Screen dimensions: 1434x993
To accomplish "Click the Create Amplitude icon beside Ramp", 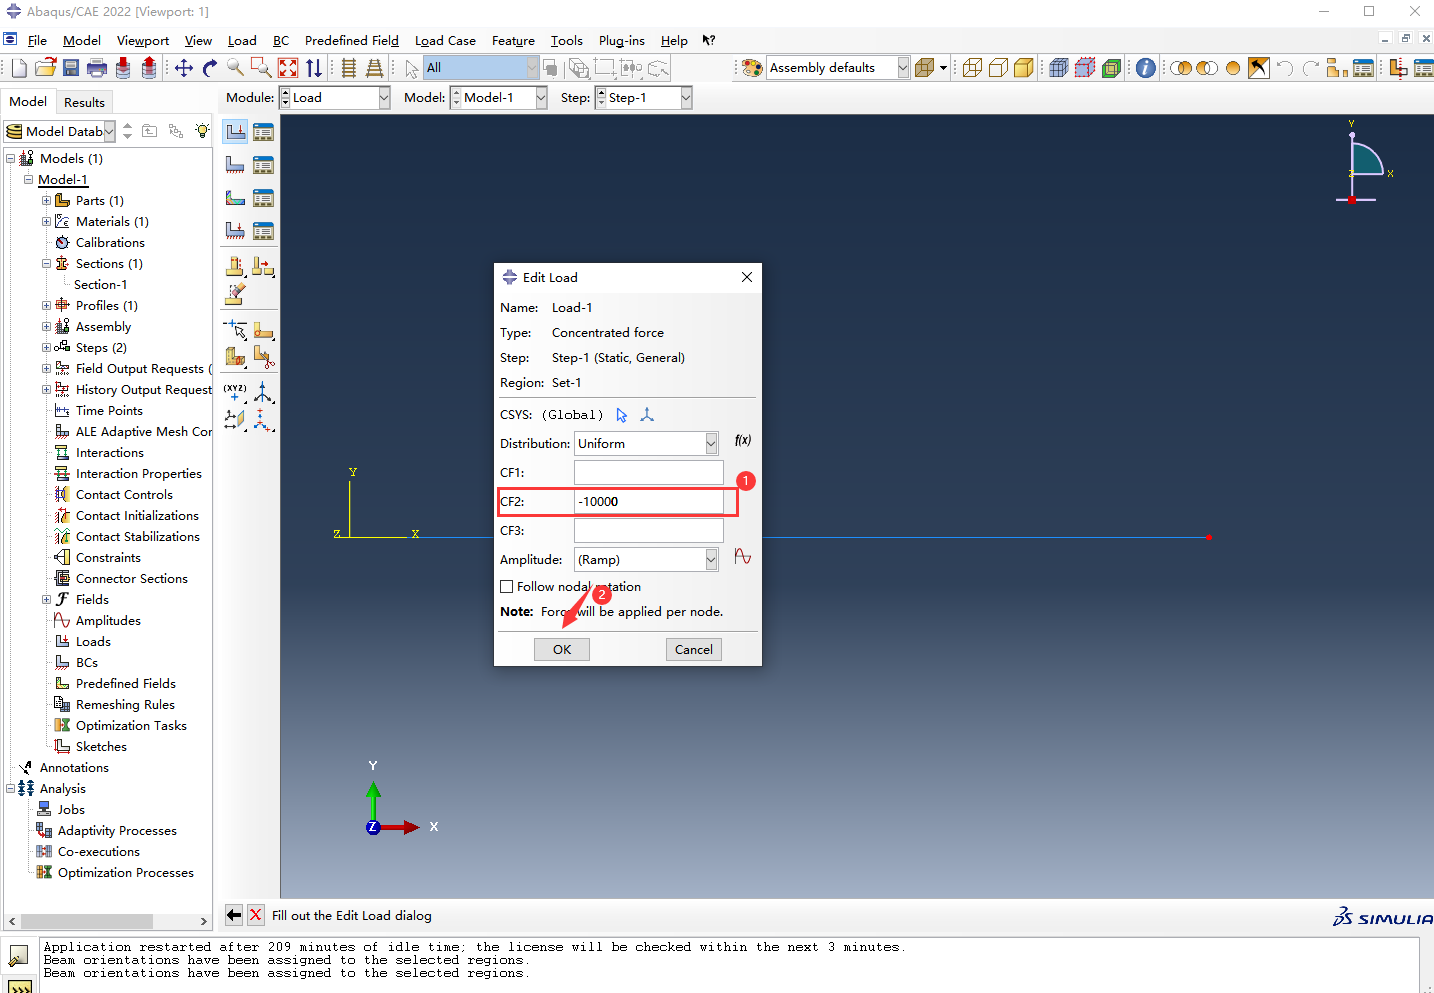I will pyautogui.click(x=742, y=557).
